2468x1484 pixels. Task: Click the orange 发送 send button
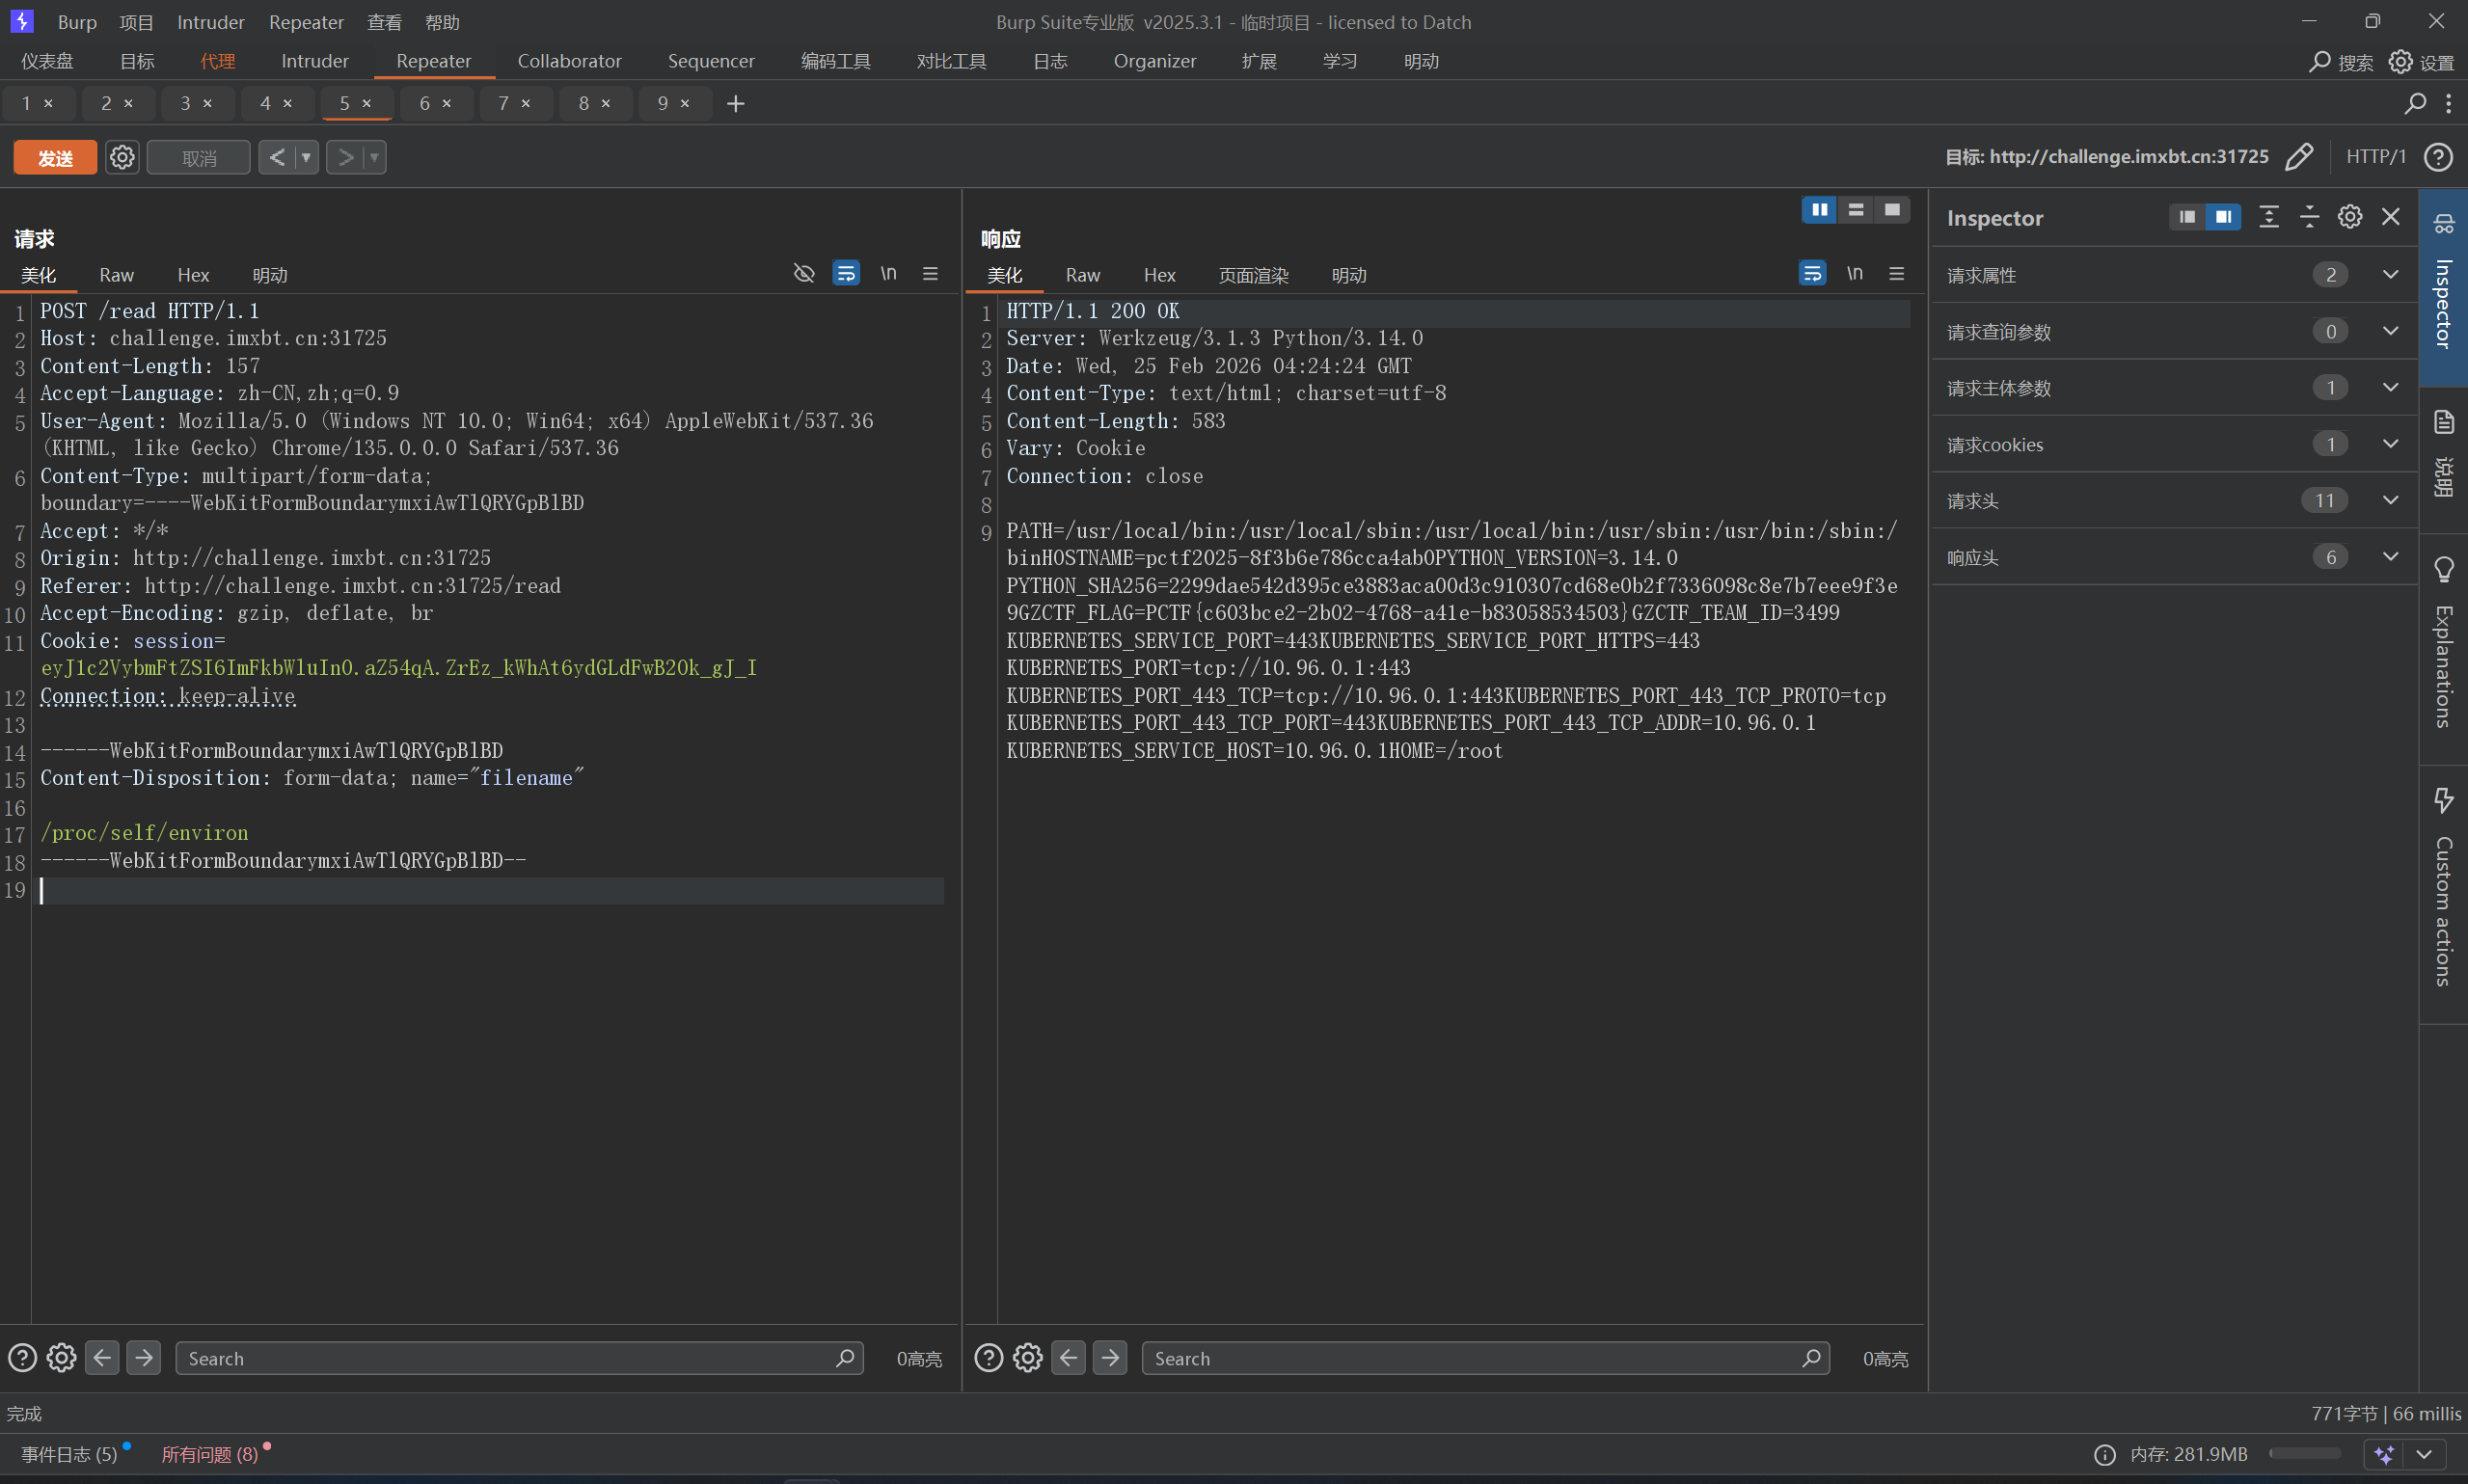(55, 157)
